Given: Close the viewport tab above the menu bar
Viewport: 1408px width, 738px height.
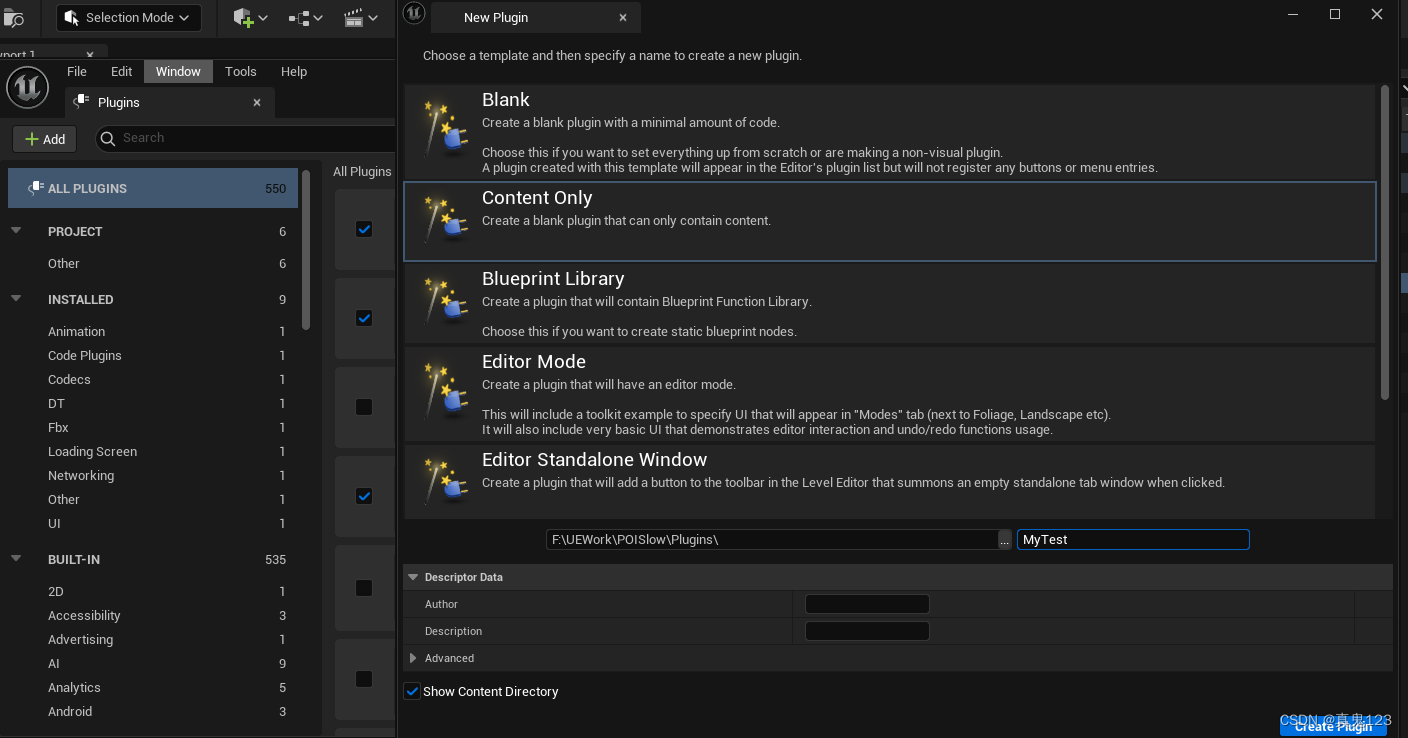Looking at the screenshot, I should (90, 54).
